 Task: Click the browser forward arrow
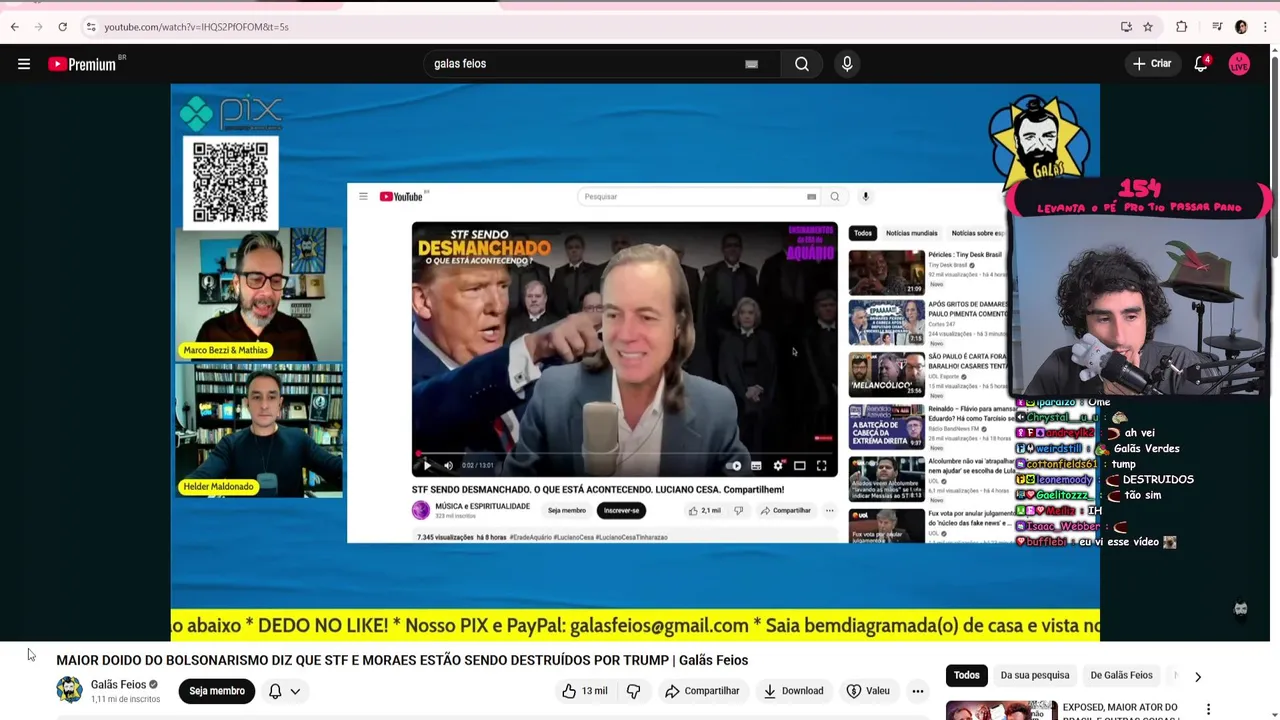[x=38, y=27]
